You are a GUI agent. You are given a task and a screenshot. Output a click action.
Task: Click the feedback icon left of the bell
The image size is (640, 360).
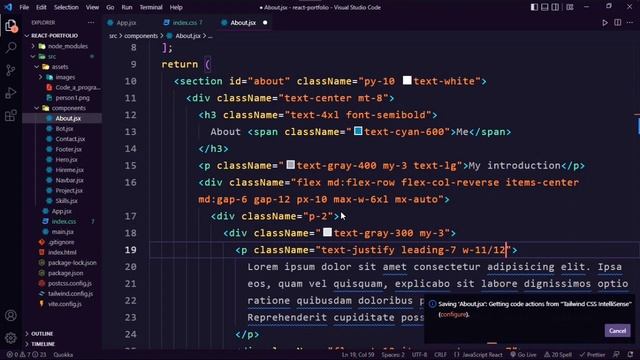point(616,354)
